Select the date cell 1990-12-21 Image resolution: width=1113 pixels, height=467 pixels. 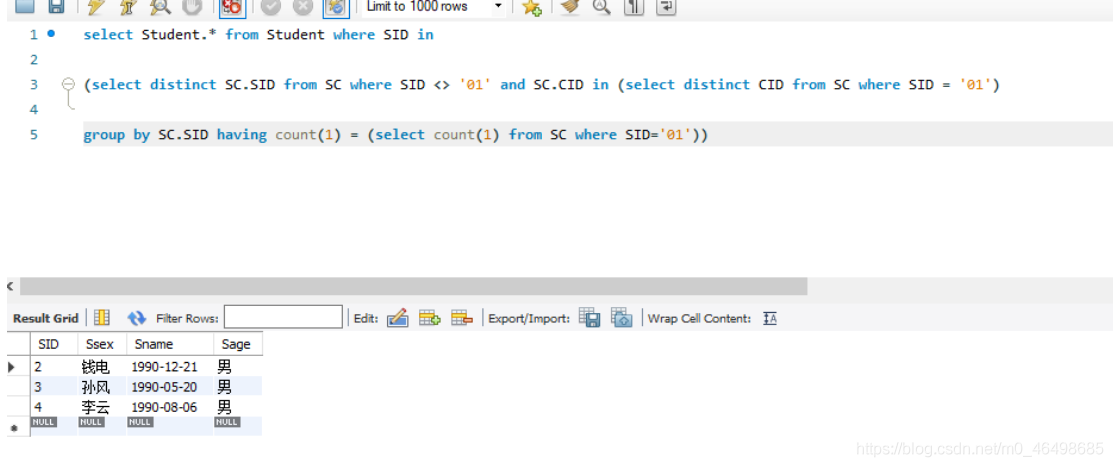pos(170,367)
